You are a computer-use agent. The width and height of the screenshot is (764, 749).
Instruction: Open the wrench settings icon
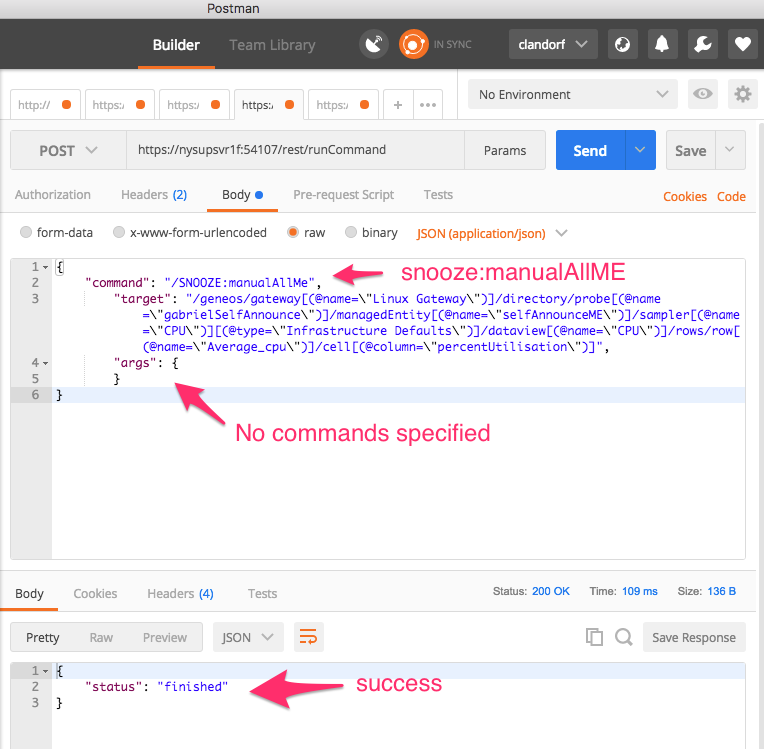coord(702,44)
